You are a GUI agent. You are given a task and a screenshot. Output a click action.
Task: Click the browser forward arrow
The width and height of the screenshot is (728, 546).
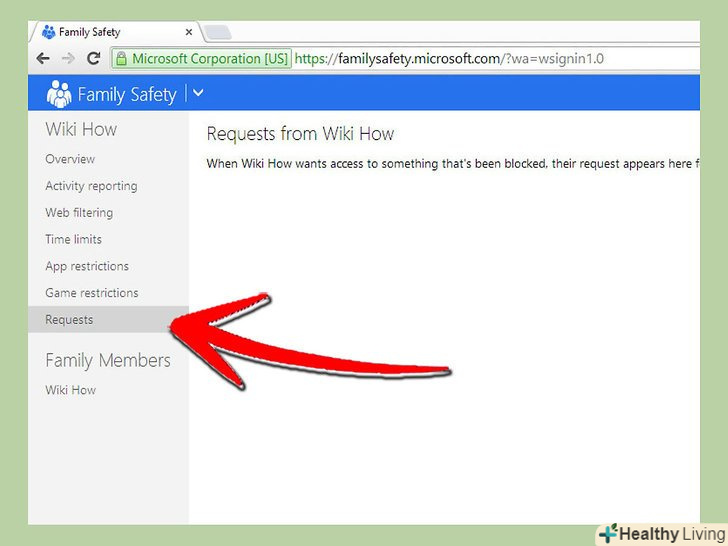tap(68, 58)
